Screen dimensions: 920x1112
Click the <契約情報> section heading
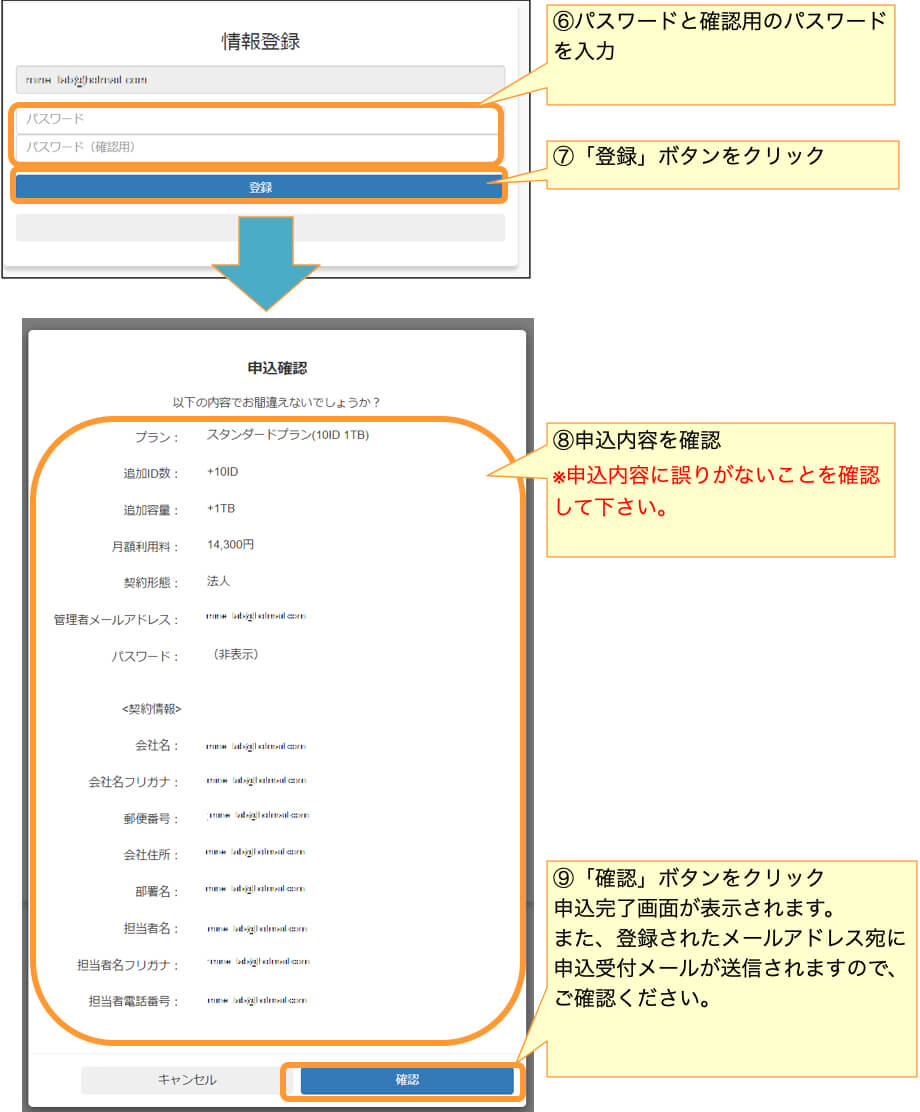(152, 708)
